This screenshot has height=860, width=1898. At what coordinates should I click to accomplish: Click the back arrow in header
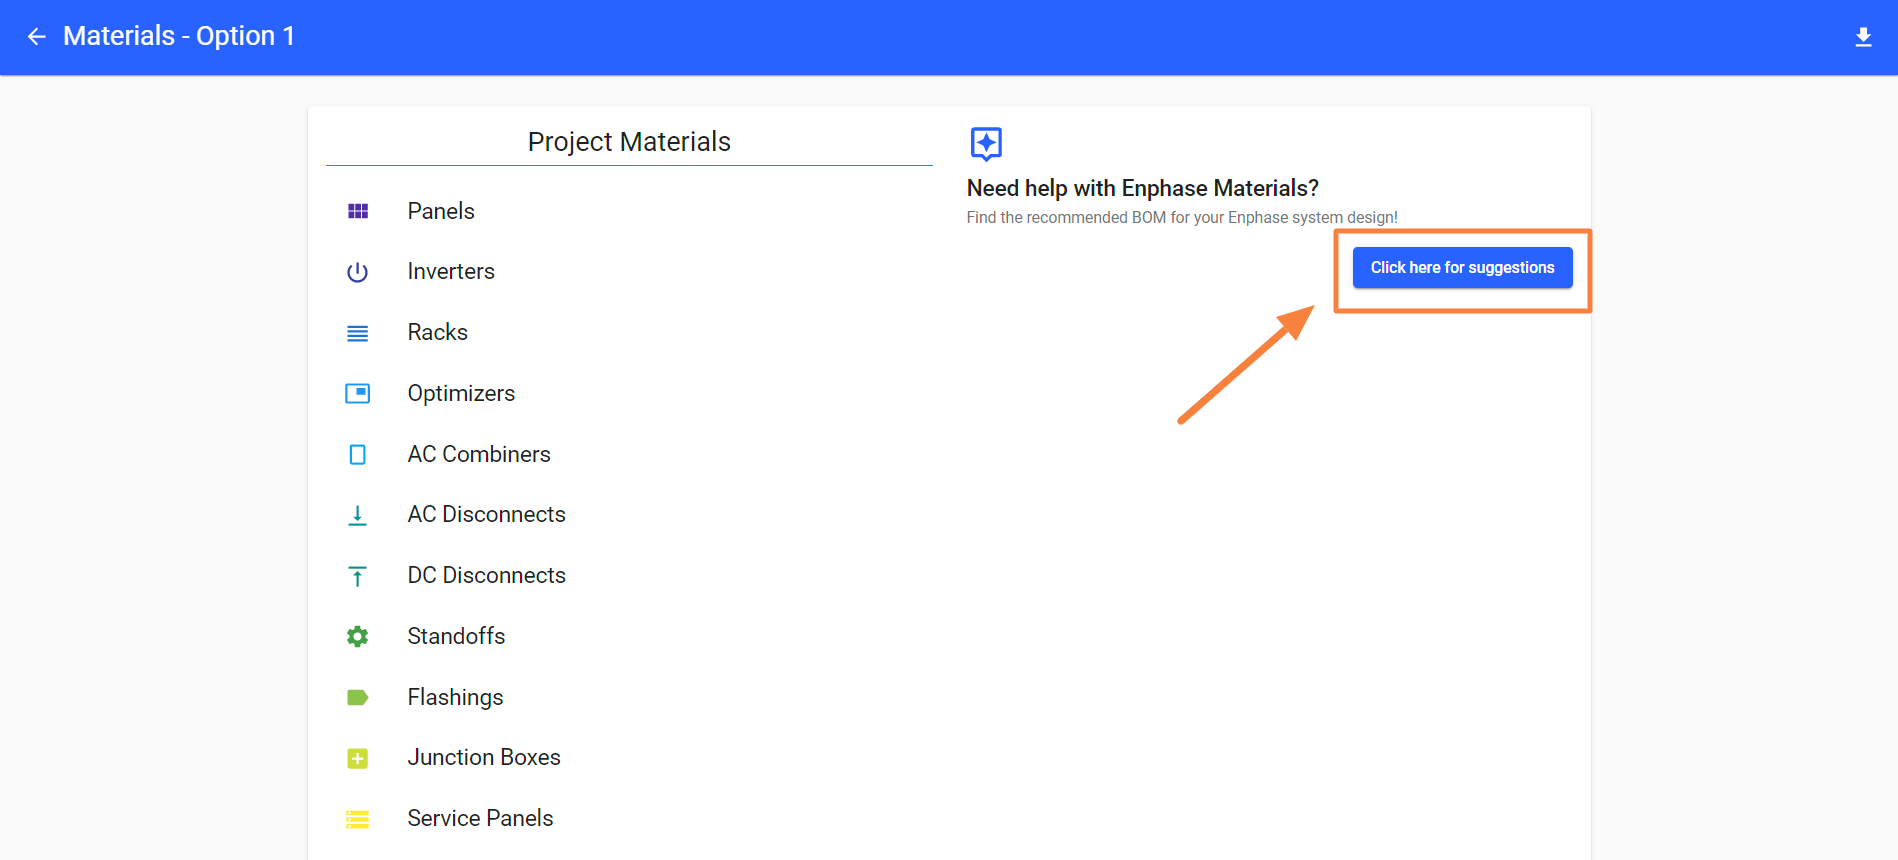(37, 37)
